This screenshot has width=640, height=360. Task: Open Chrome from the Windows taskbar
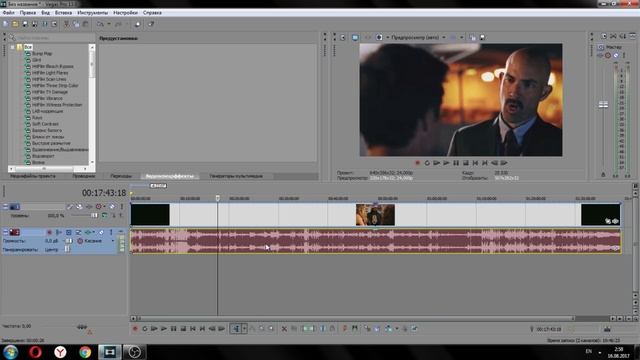[85, 352]
